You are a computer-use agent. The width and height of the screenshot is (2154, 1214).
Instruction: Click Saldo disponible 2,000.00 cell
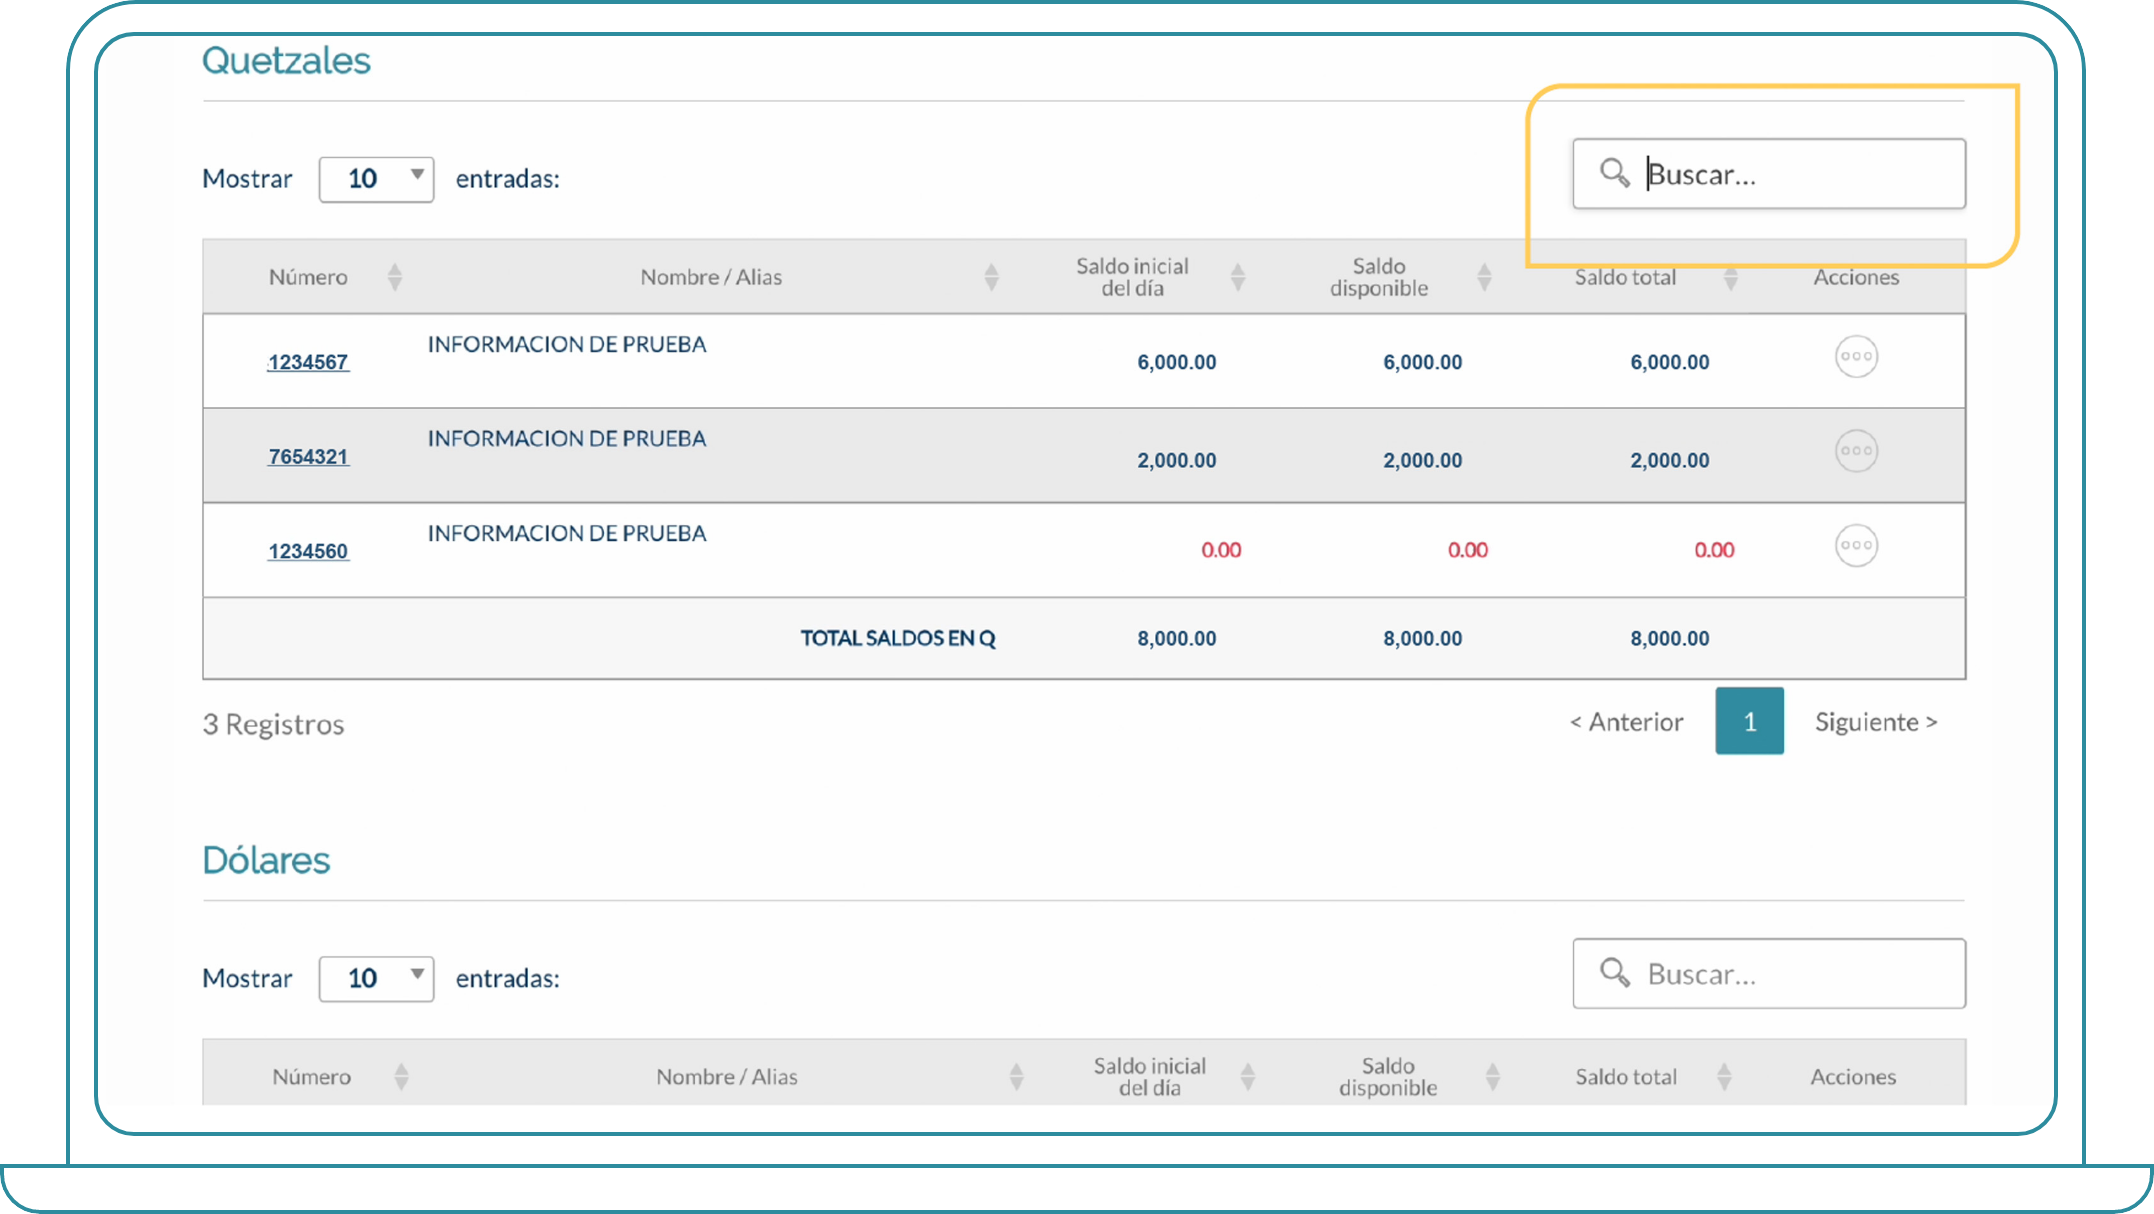[1423, 460]
